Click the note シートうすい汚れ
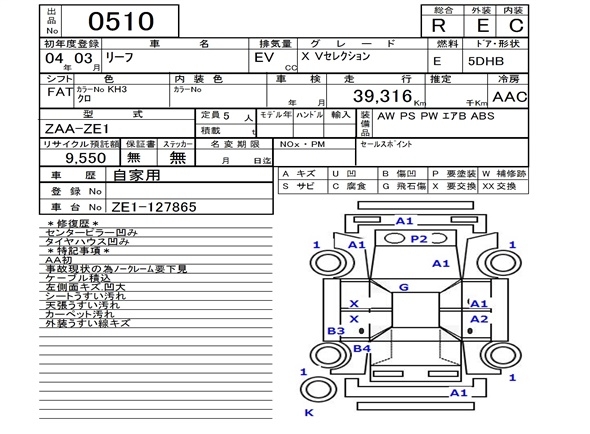590x434 pixels. coord(85,296)
